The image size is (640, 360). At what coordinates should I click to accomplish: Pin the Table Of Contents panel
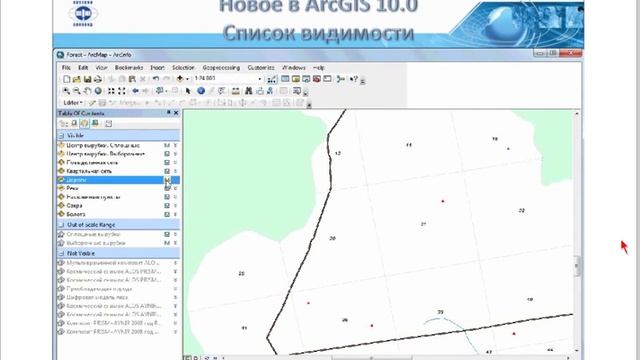tap(169, 113)
